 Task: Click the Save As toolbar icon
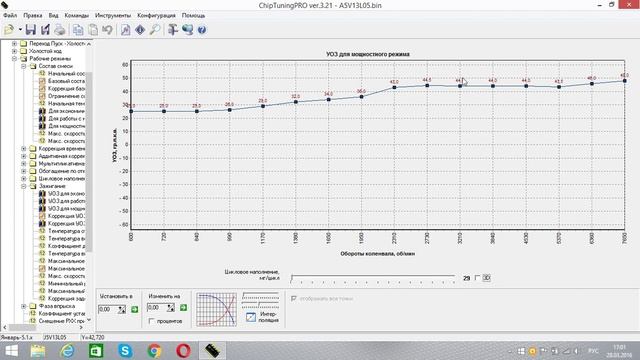45,29
